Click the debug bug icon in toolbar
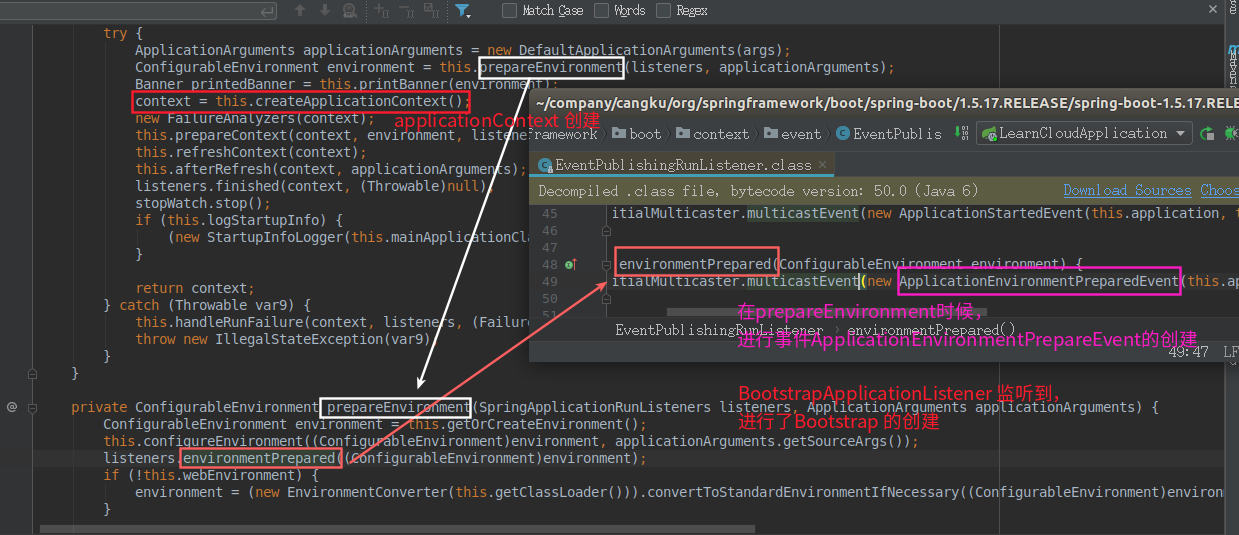This screenshot has height=535, width=1239. tap(1231, 133)
